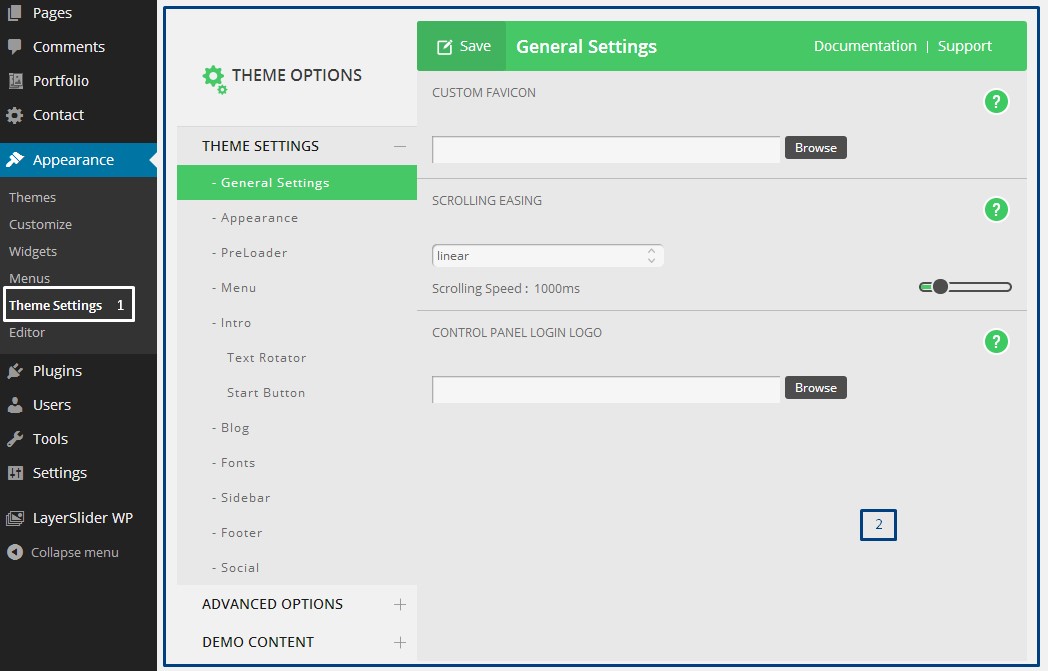Adjust the Scrolling Speed slider
Image resolution: width=1048 pixels, height=671 pixels.
click(939, 286)
